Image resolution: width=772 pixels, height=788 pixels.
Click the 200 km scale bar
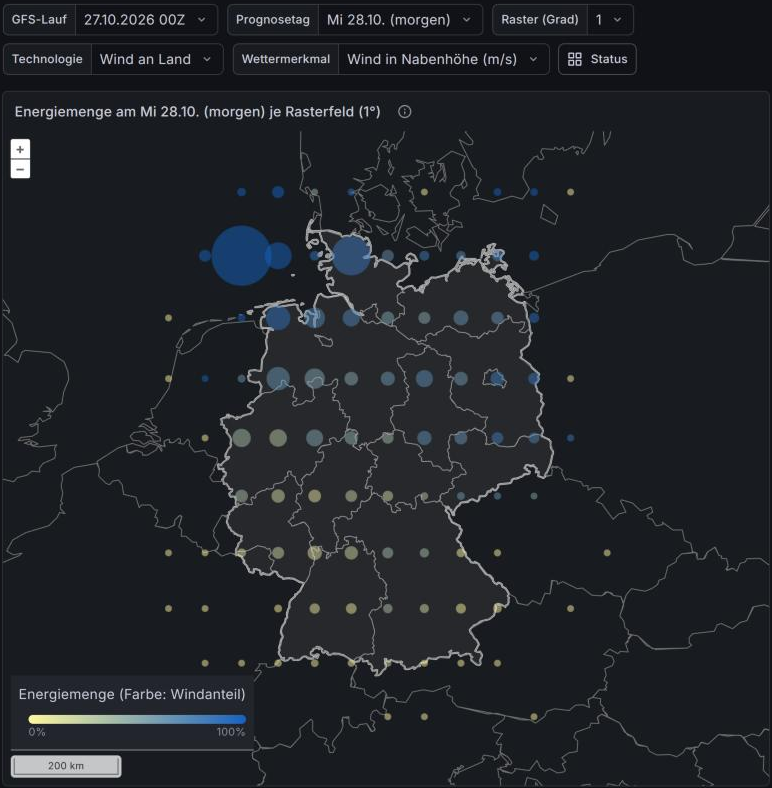point(66,766)
